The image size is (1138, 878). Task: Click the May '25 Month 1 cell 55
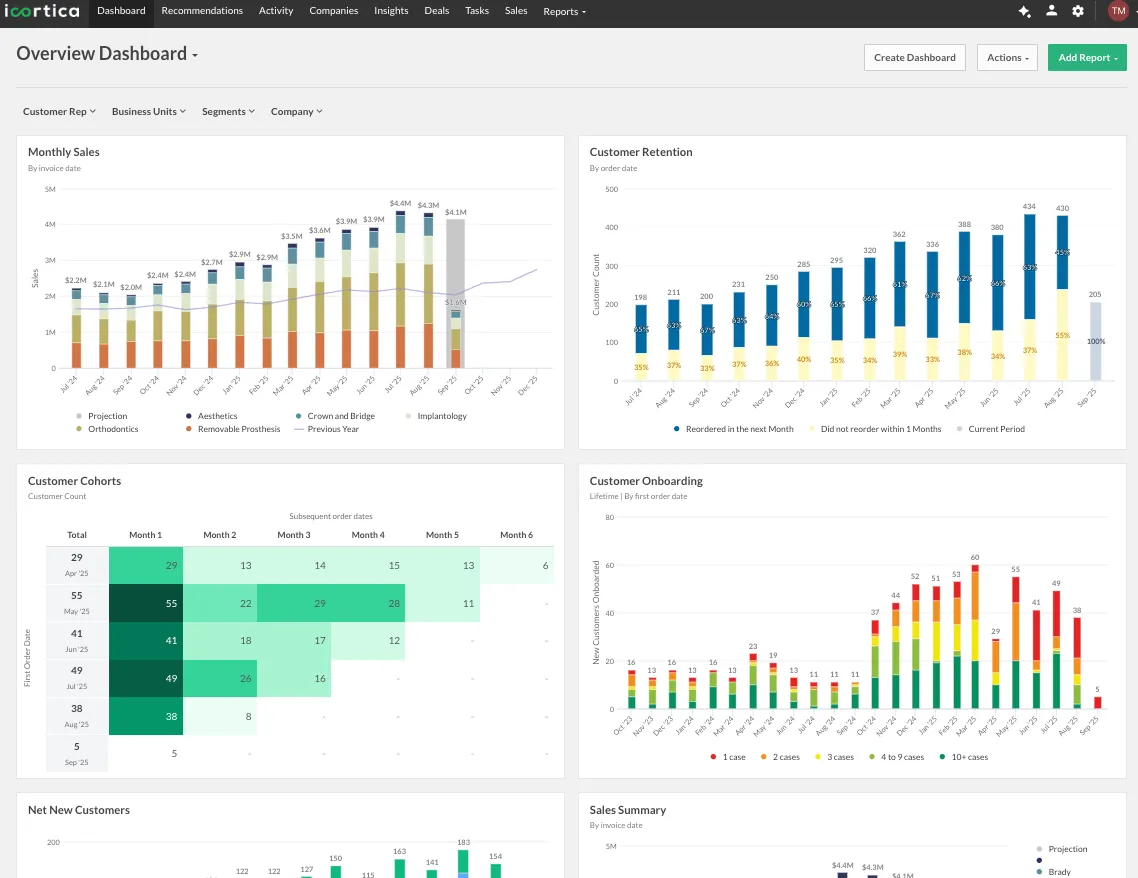(x=146, y=603)
